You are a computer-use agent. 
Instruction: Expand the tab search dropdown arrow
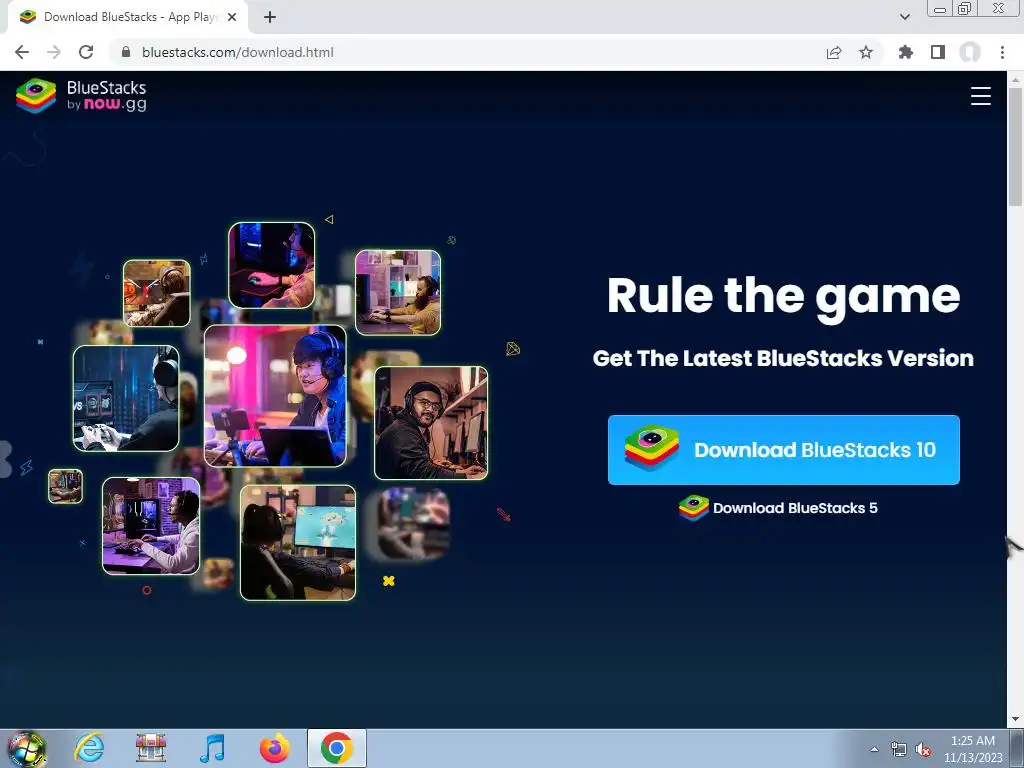click(x=904, y=17)
